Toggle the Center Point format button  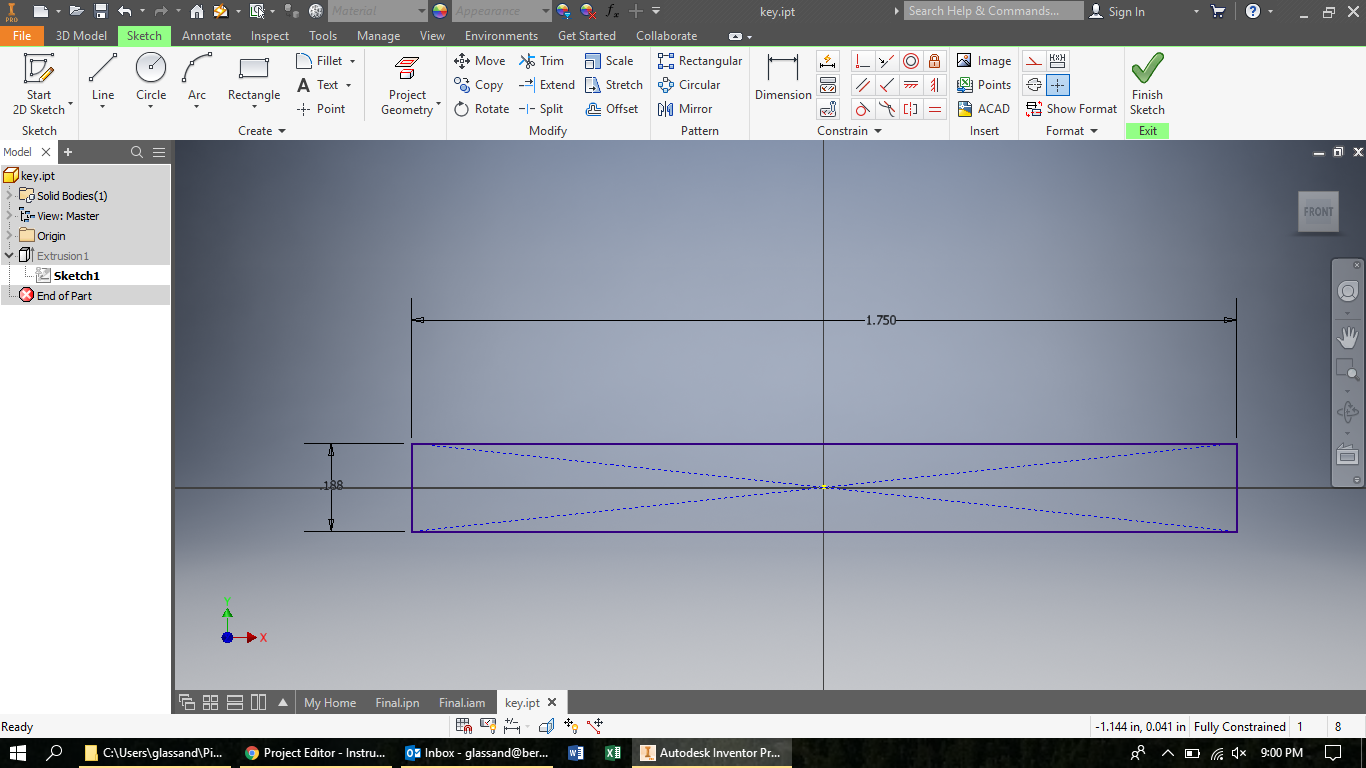coord(1058,85)
